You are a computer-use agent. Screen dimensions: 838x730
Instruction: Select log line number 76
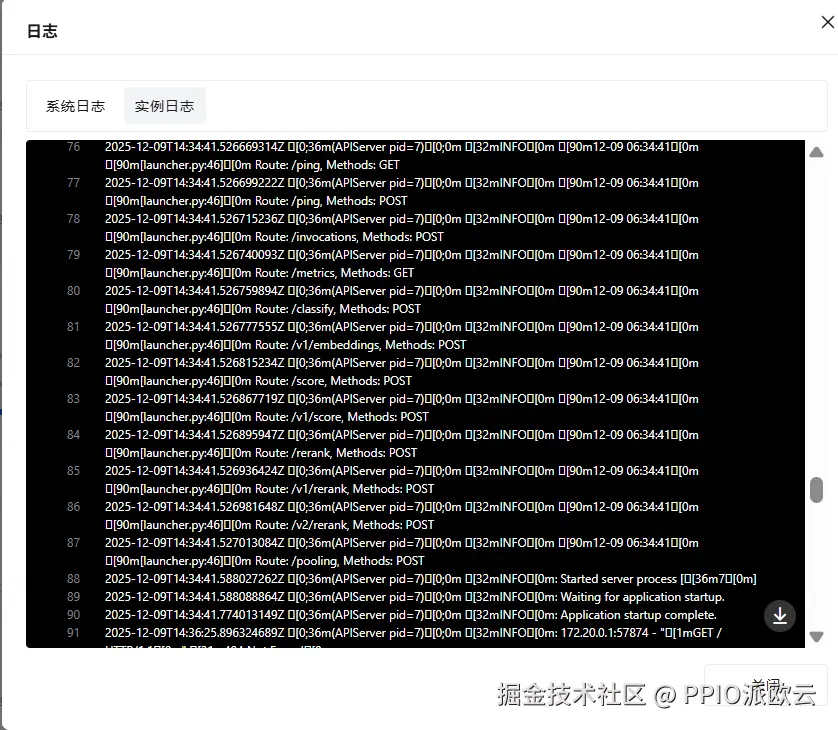[x=73, y=147]
